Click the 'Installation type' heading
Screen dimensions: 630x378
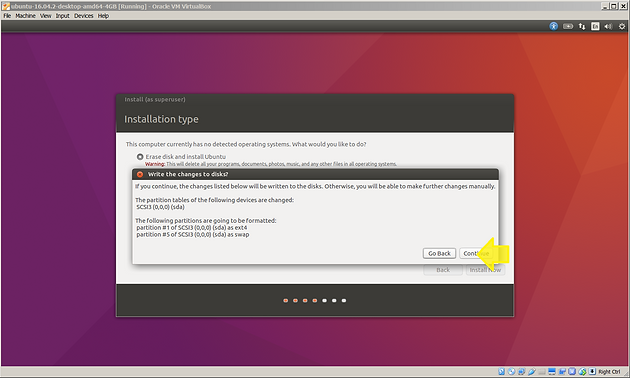coord(161,119)
